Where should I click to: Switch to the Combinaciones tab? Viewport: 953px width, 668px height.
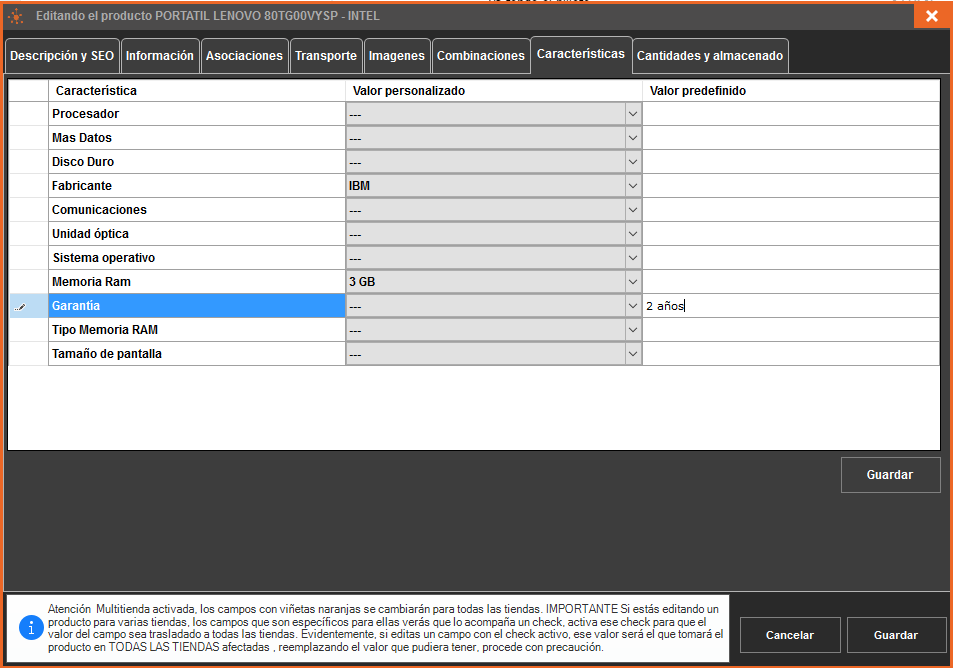480,56
